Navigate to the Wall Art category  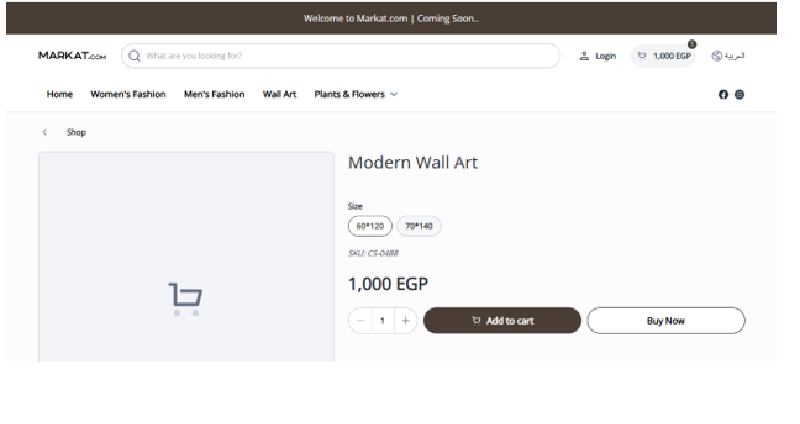coord(279,95)
